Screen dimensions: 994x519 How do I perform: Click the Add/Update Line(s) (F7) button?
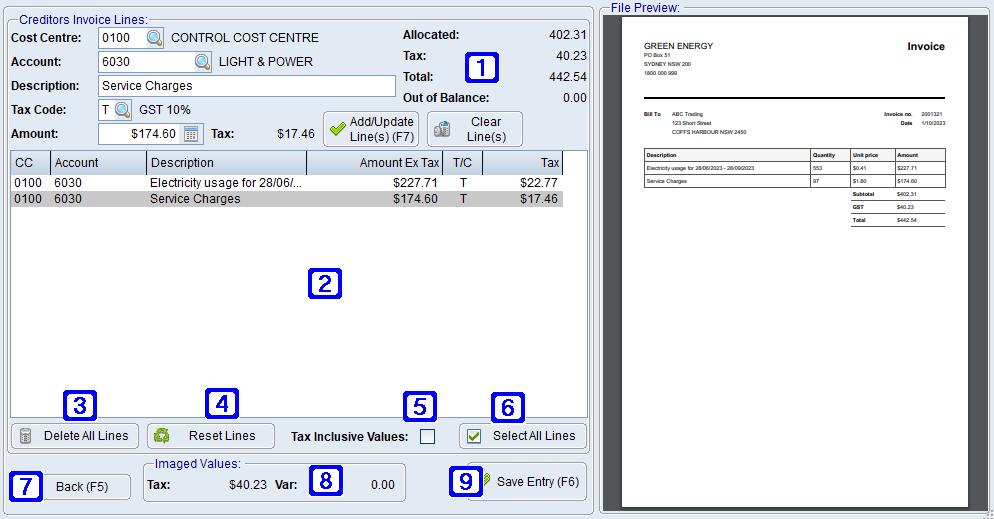point(370,129)
